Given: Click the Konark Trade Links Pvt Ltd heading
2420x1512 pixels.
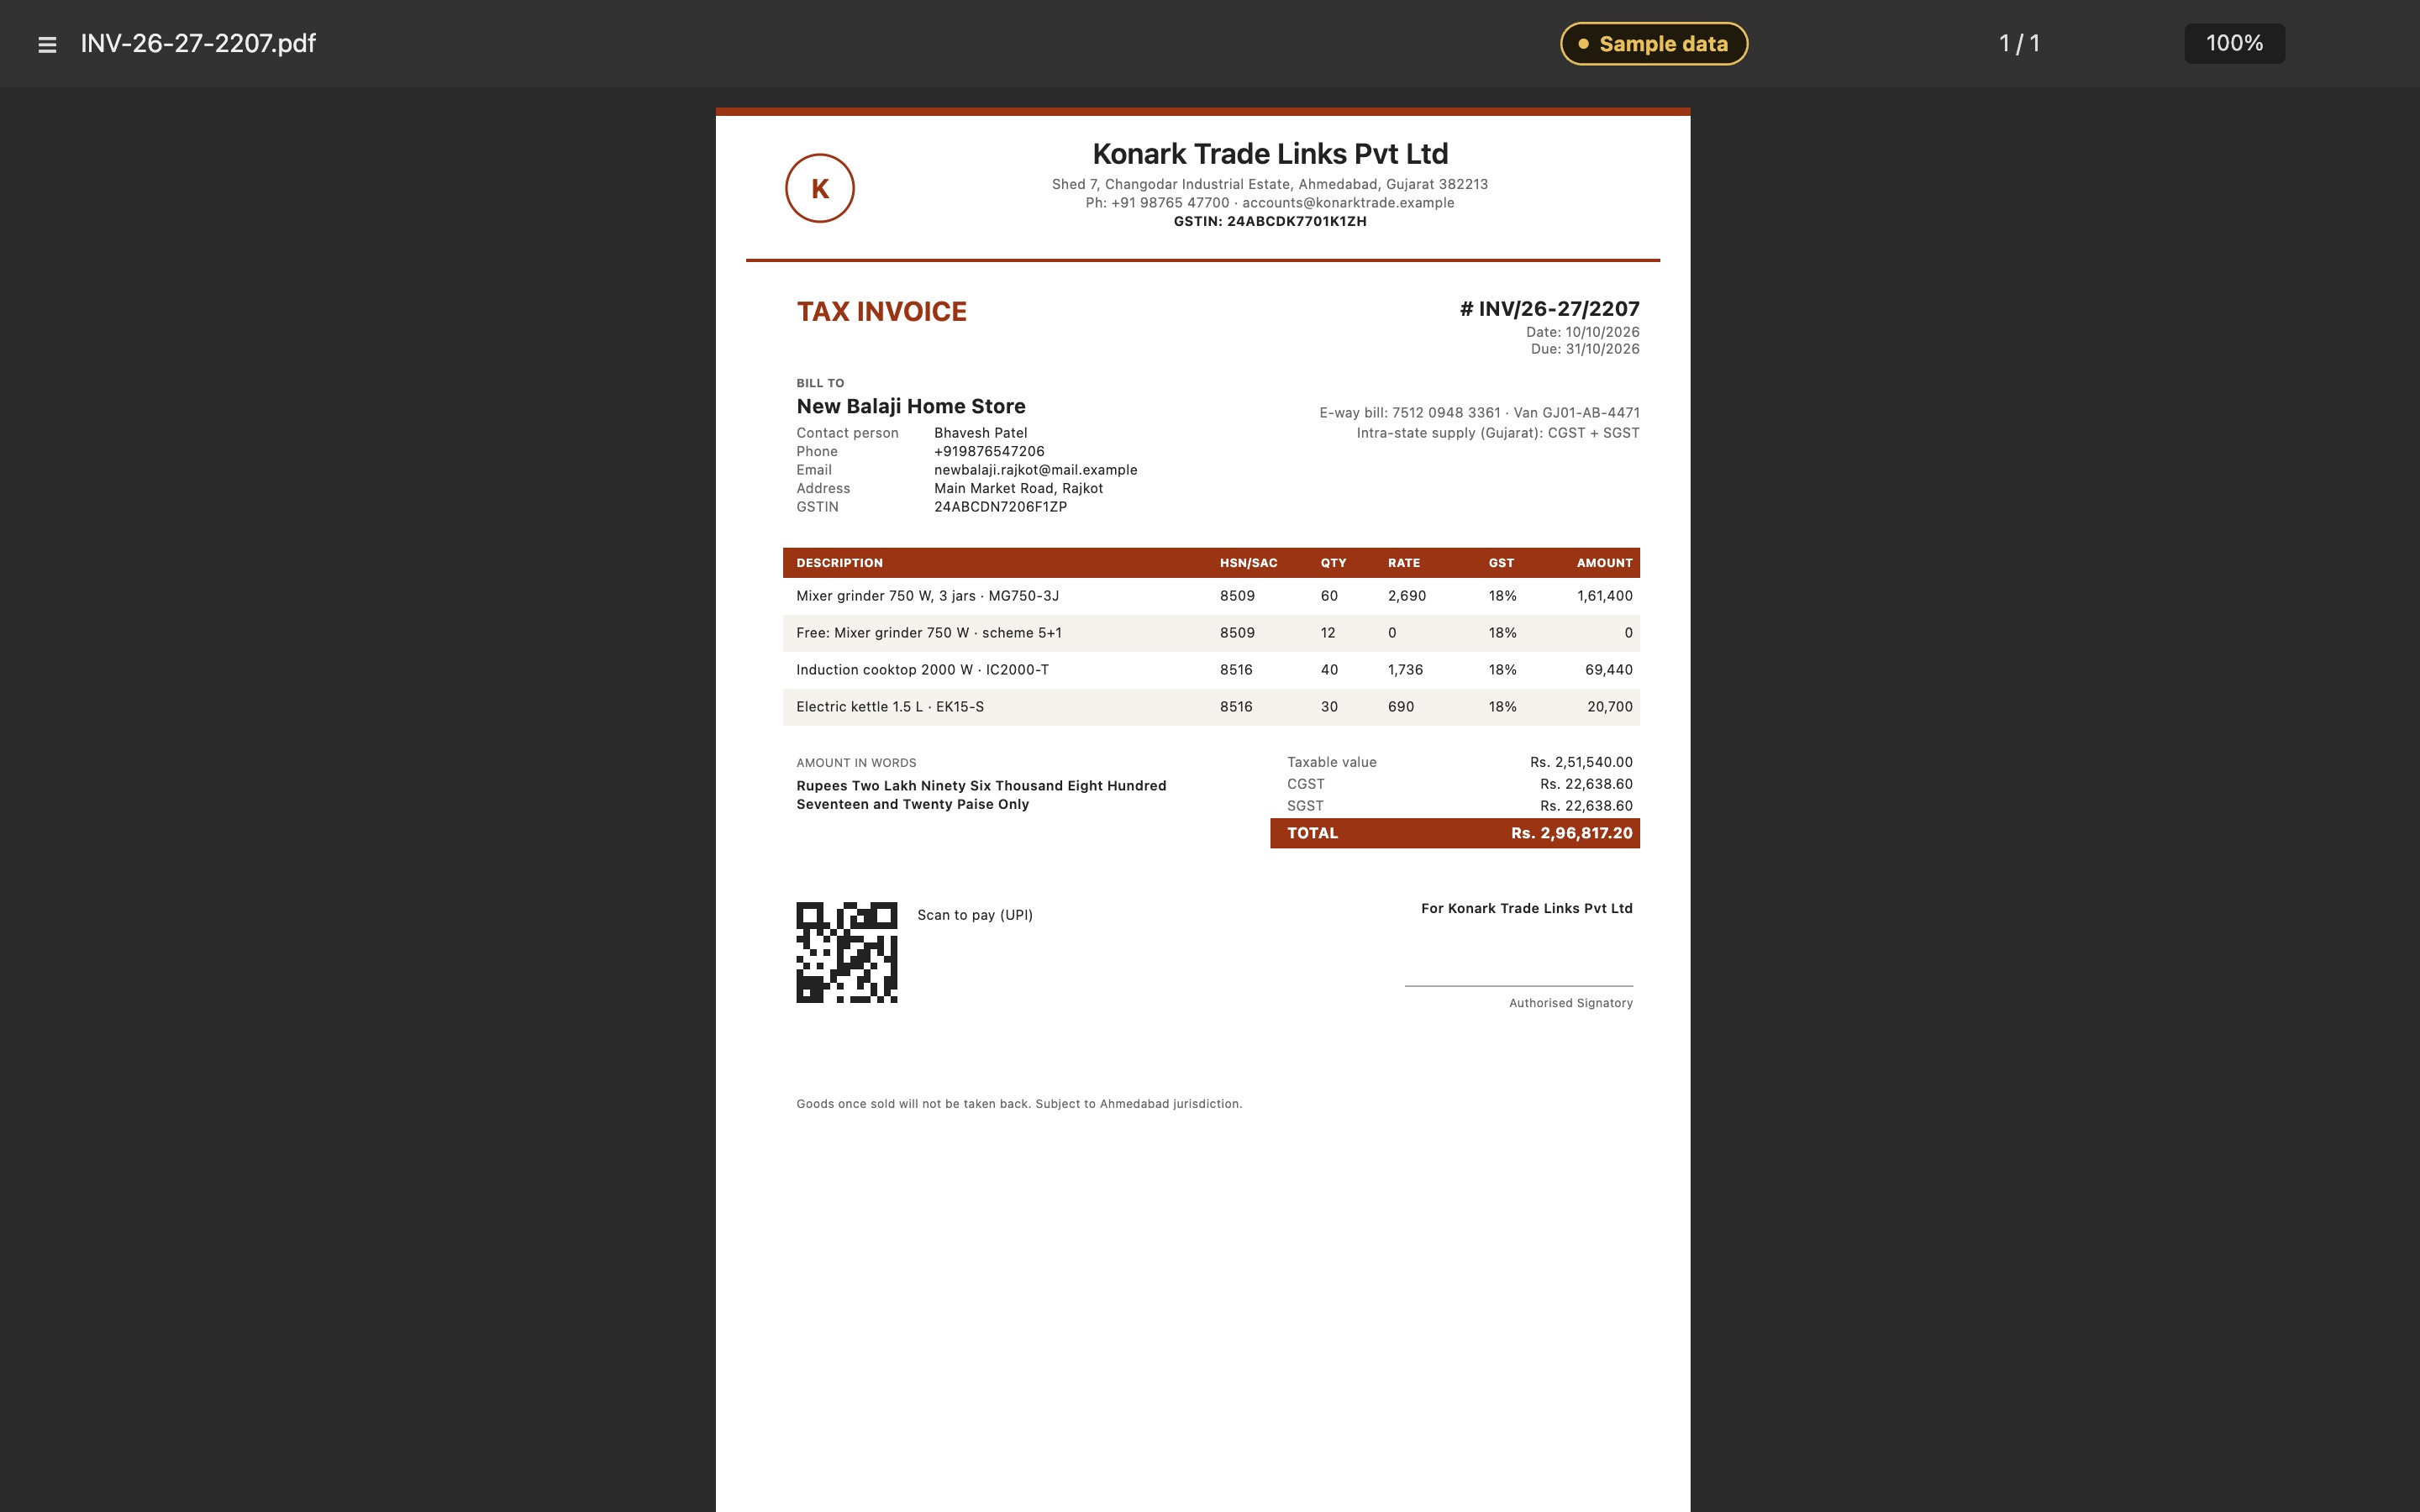Looking at the screenshot, I should point(1270,153).
